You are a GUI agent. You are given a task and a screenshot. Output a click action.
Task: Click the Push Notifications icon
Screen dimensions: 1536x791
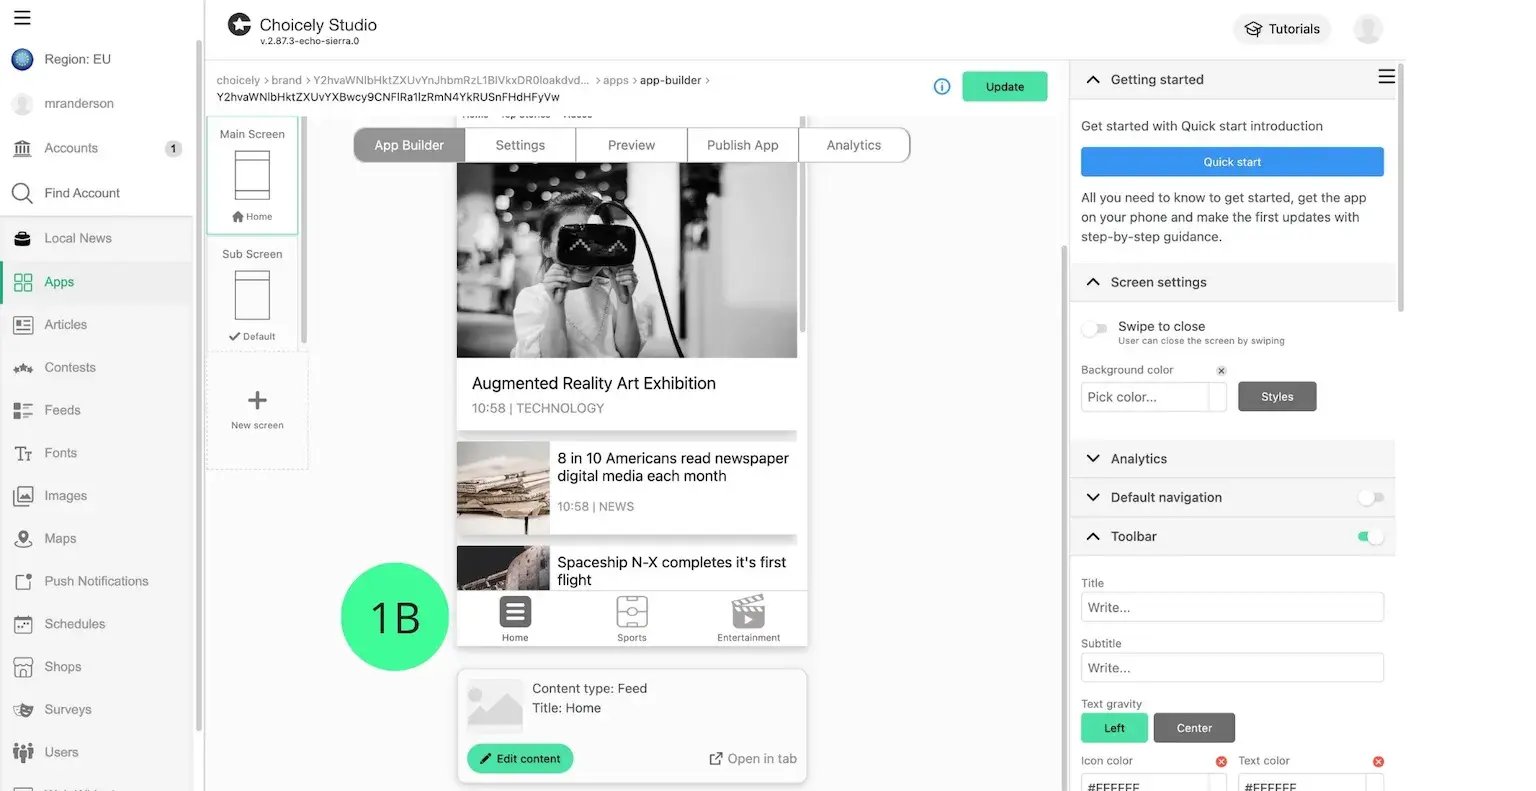point(23,582)
